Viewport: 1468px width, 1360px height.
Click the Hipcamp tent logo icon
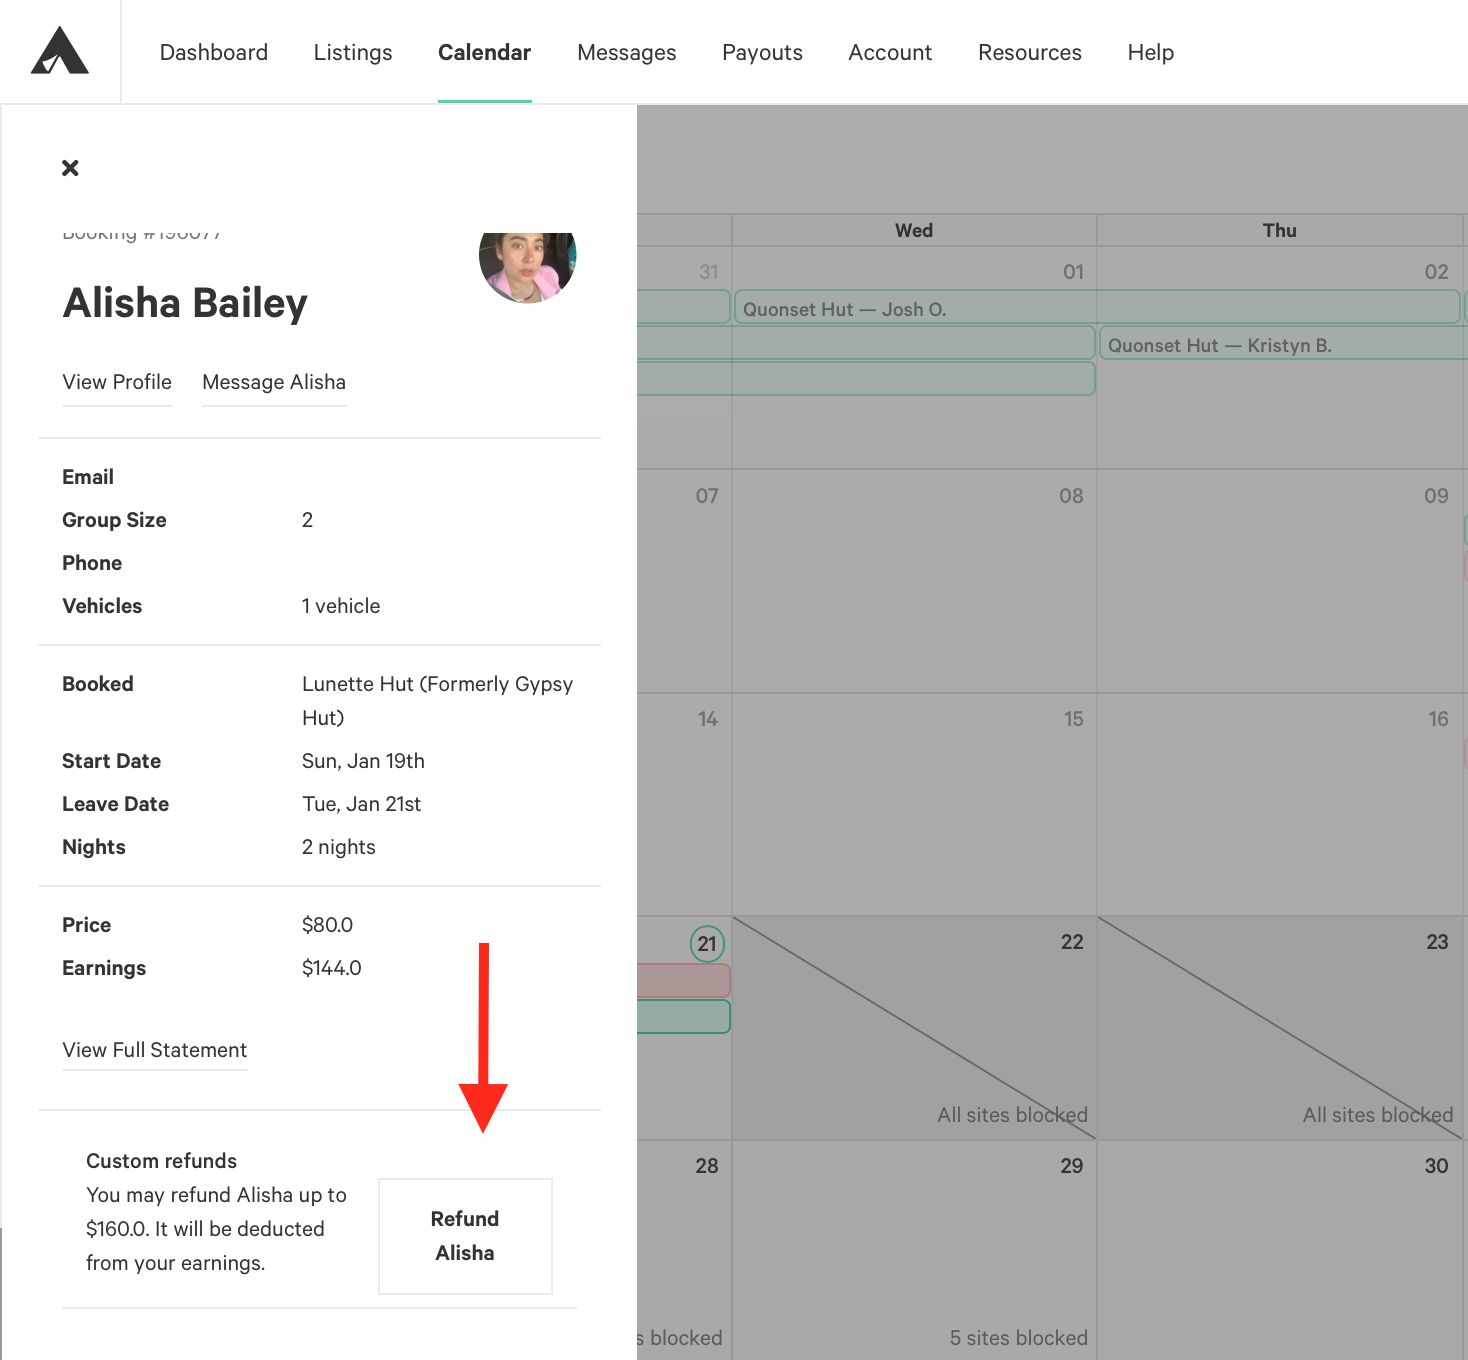(60, 51)
